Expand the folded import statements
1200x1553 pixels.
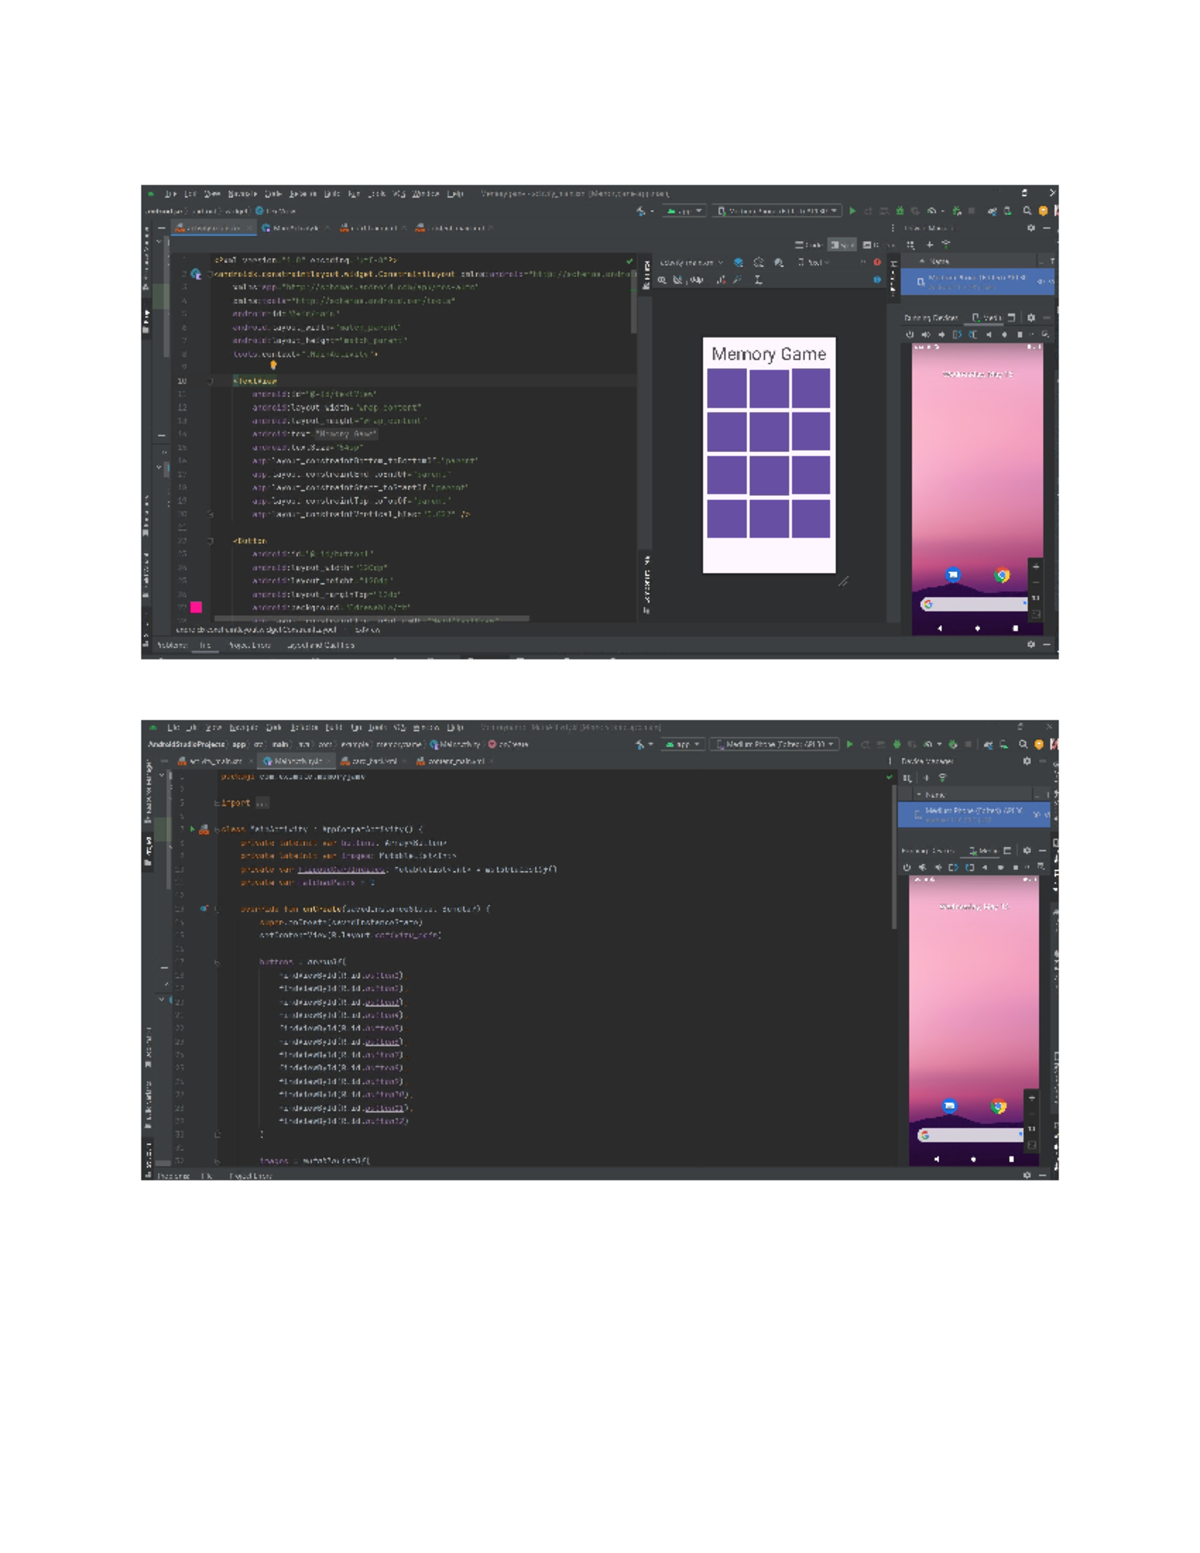pos(262,803)
